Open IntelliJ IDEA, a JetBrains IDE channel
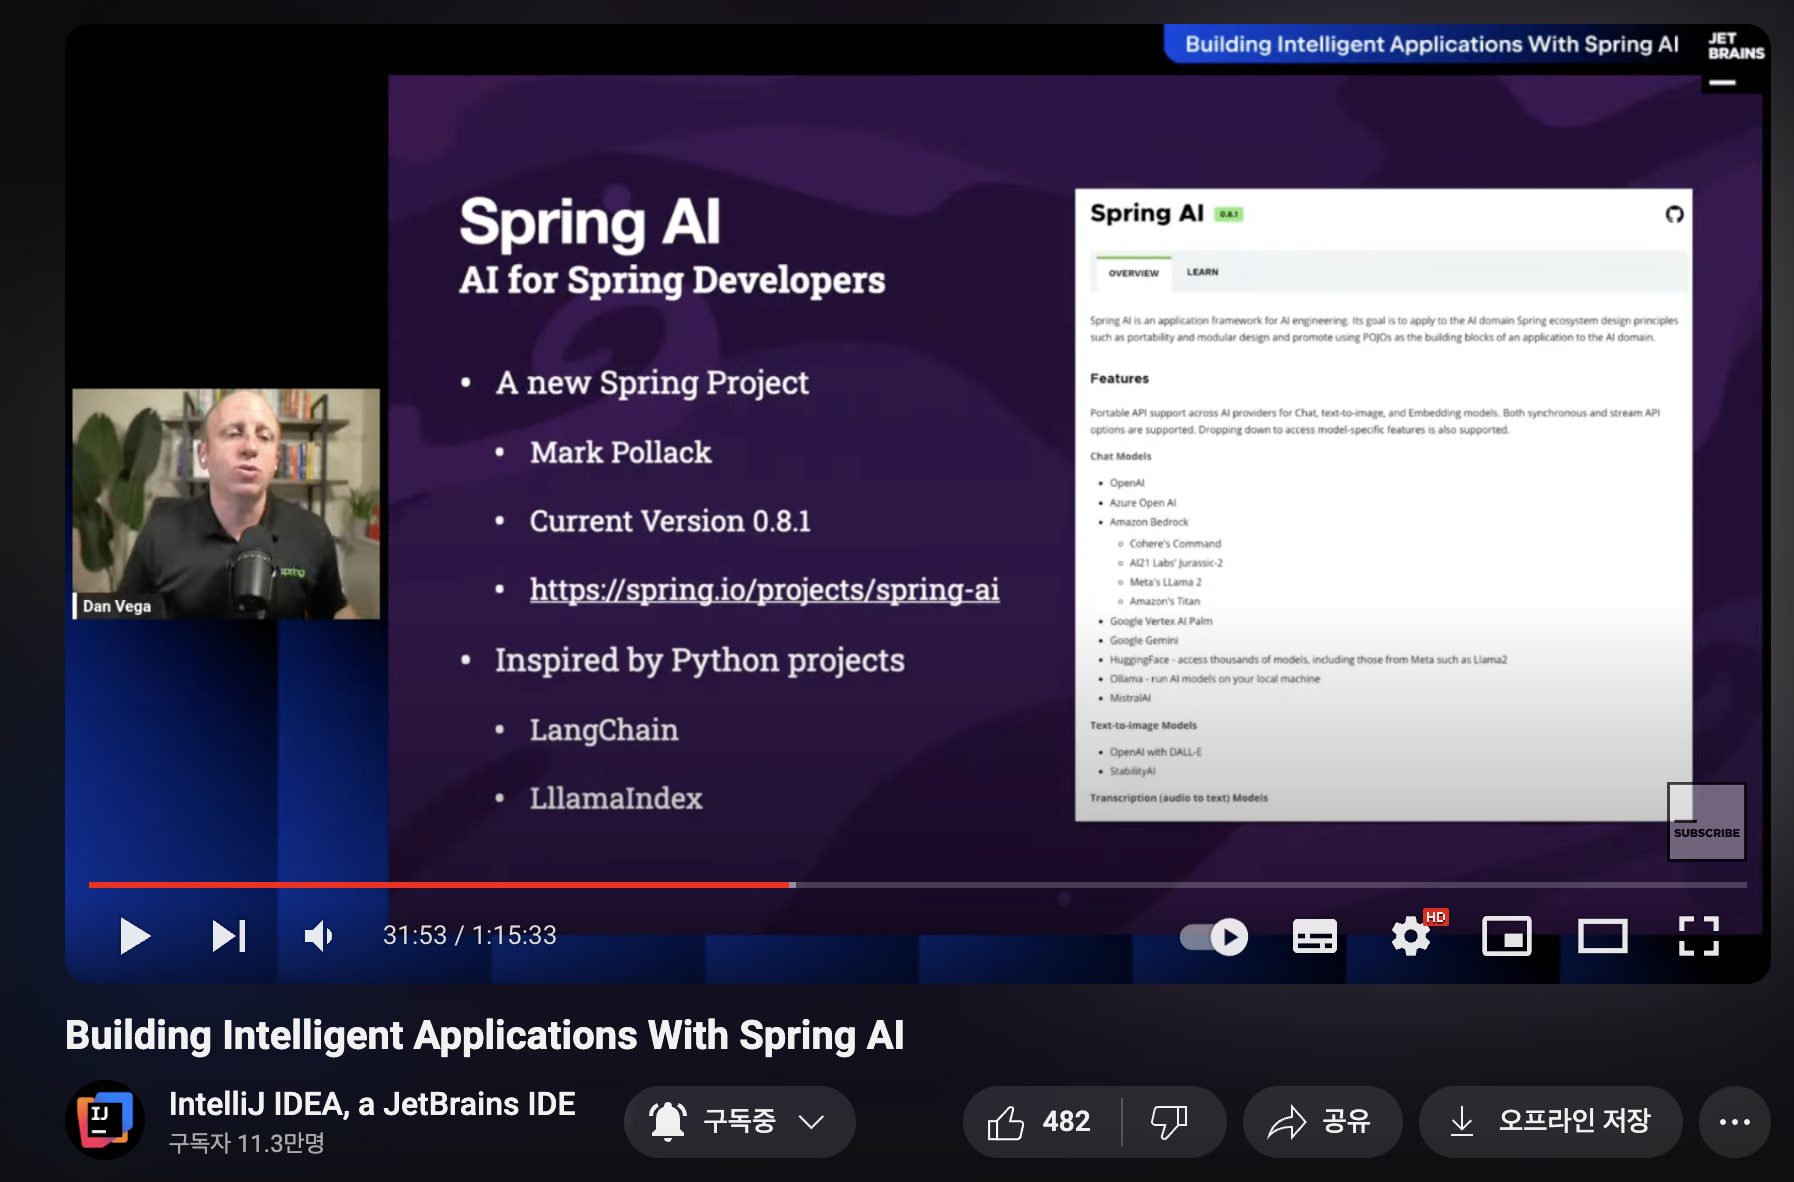 coord(372,1104)
